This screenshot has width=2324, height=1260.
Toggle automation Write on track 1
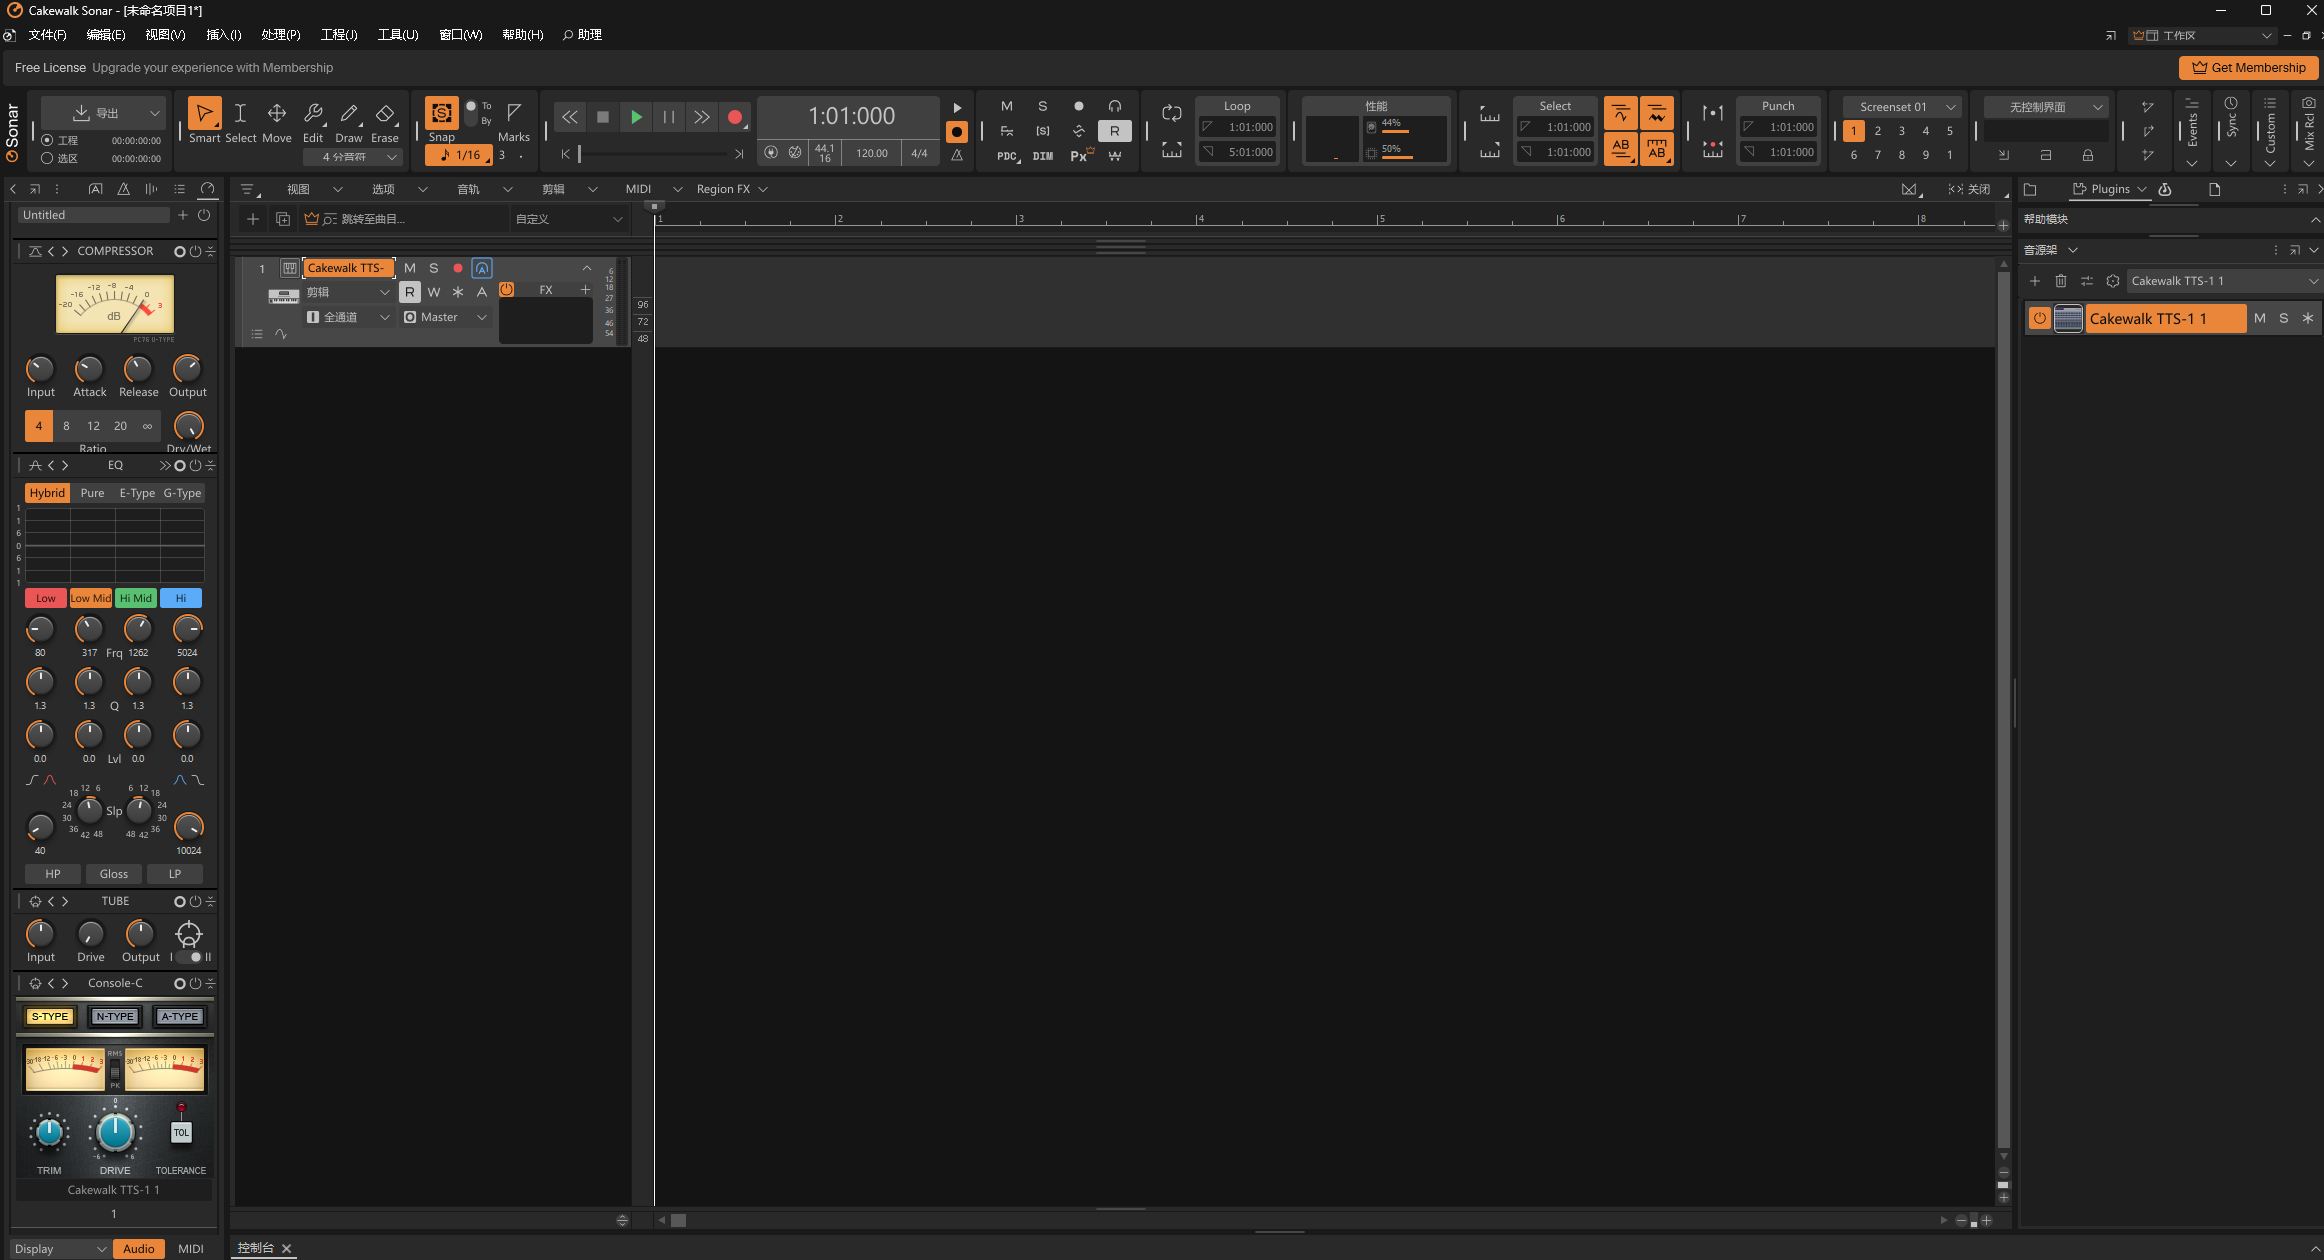(x=434, y=292)
